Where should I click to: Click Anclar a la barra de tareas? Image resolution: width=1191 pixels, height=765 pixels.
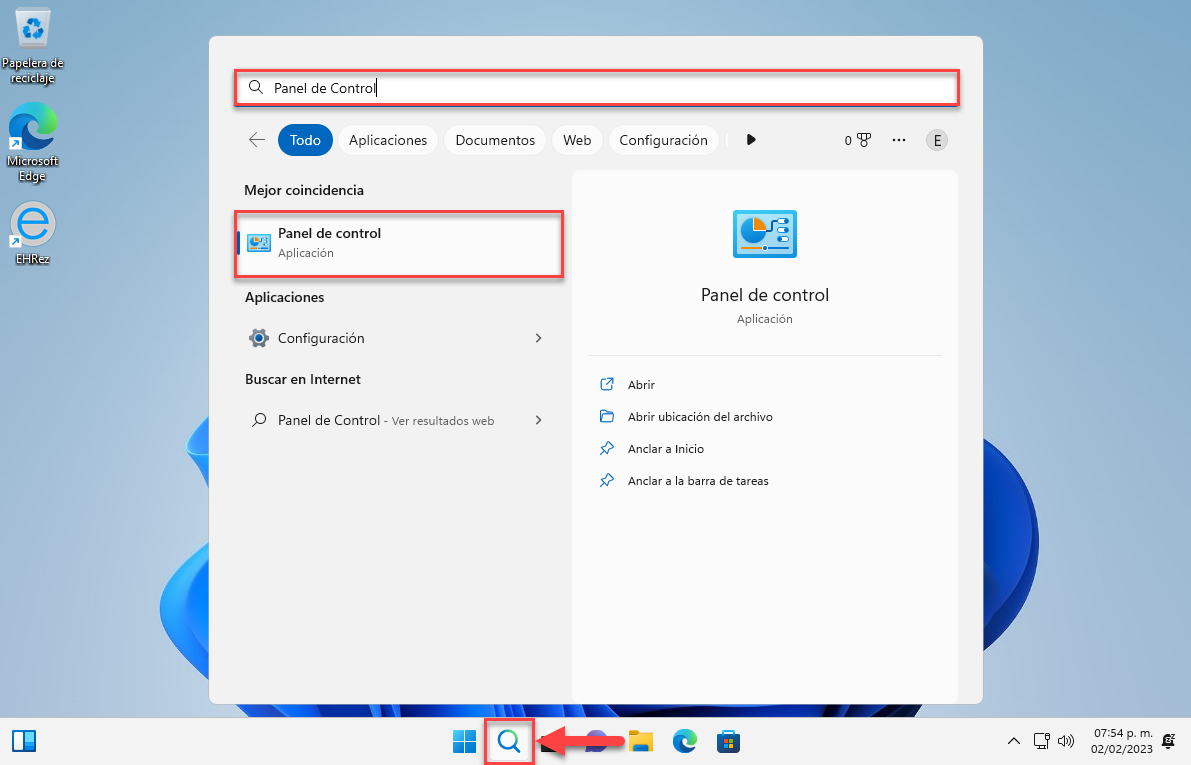coord(698,481)
